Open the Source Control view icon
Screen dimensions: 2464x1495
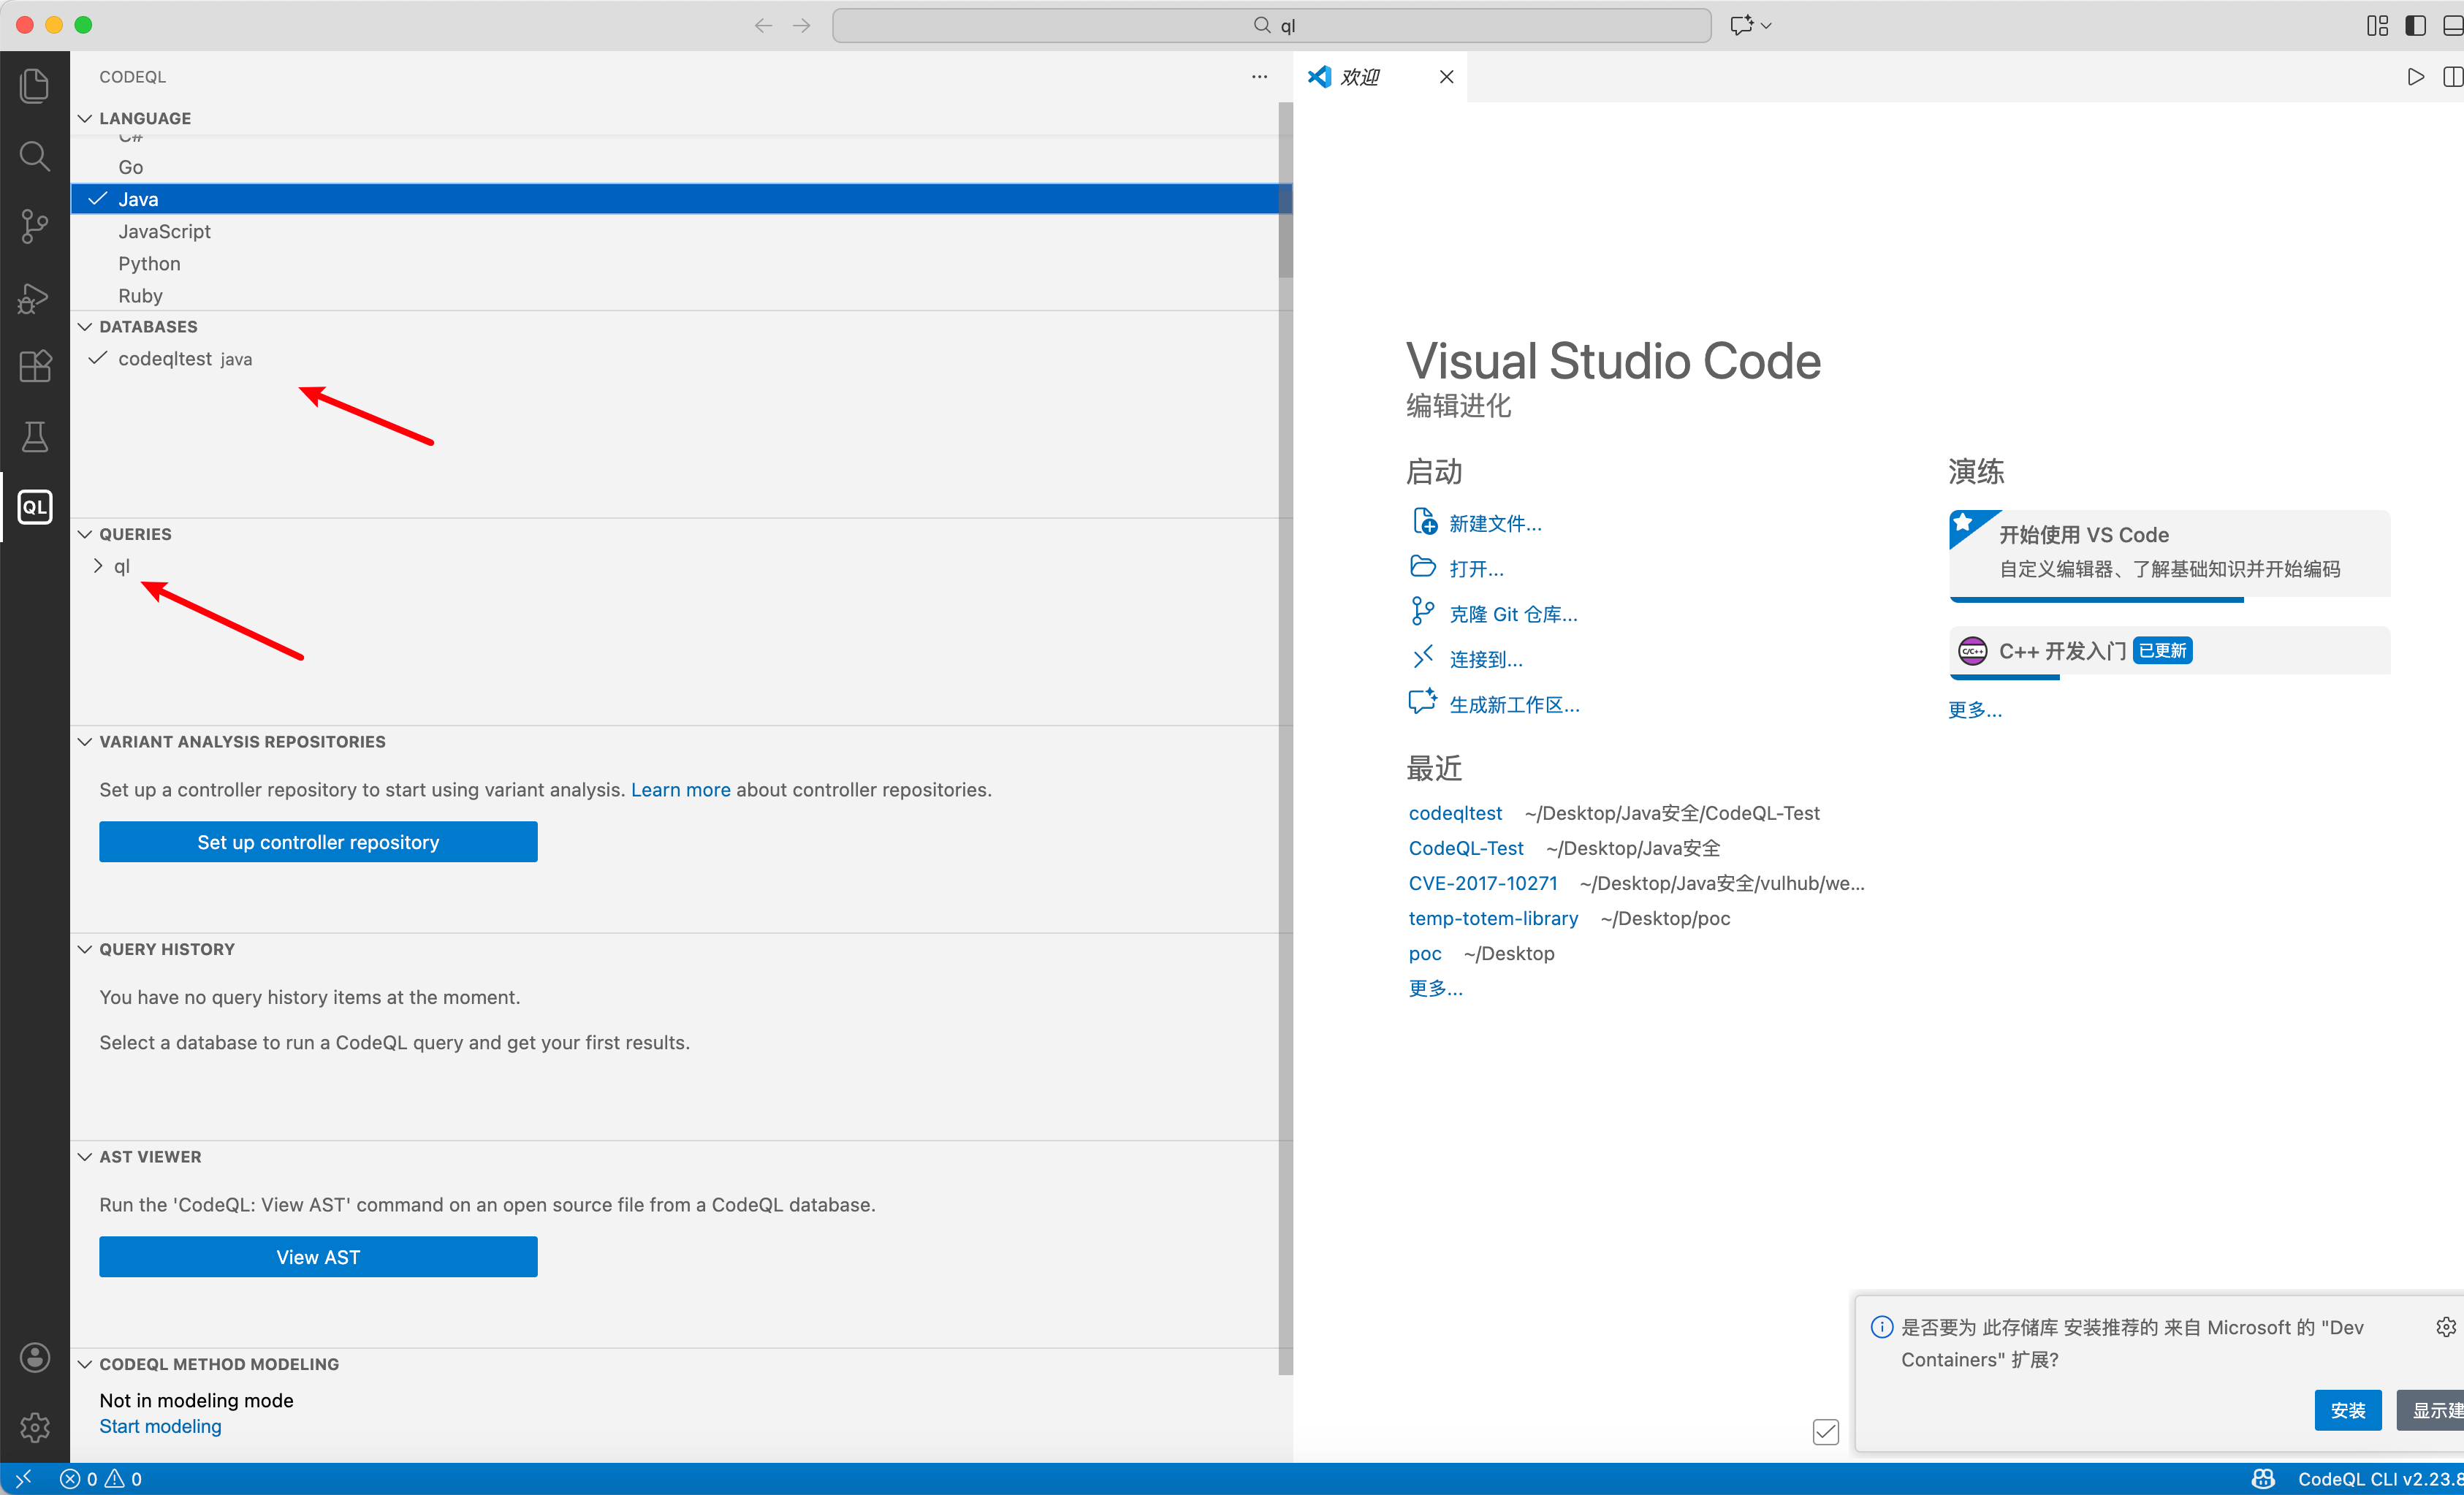tap(34, 226)
